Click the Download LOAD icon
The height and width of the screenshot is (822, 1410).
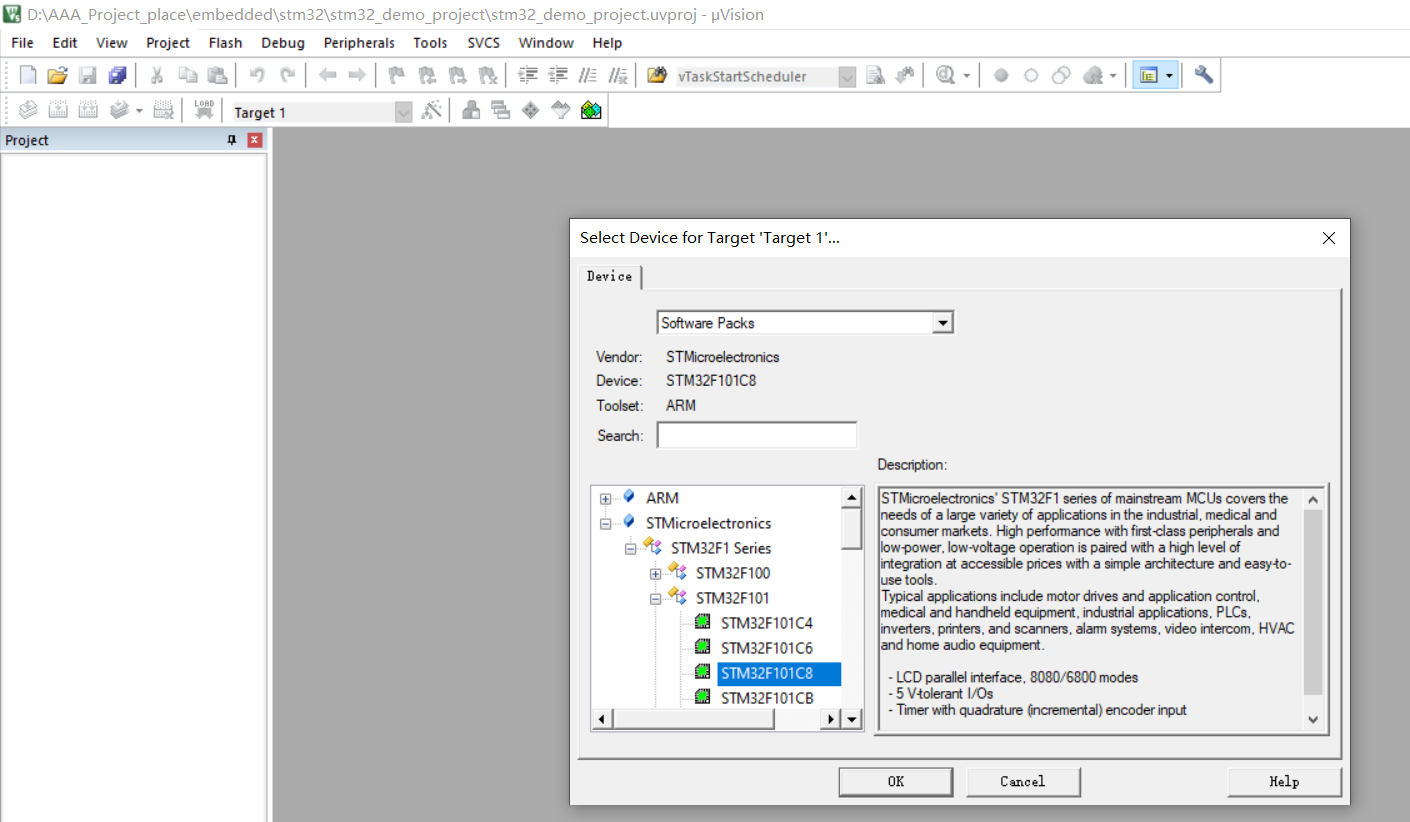[204, 111]
